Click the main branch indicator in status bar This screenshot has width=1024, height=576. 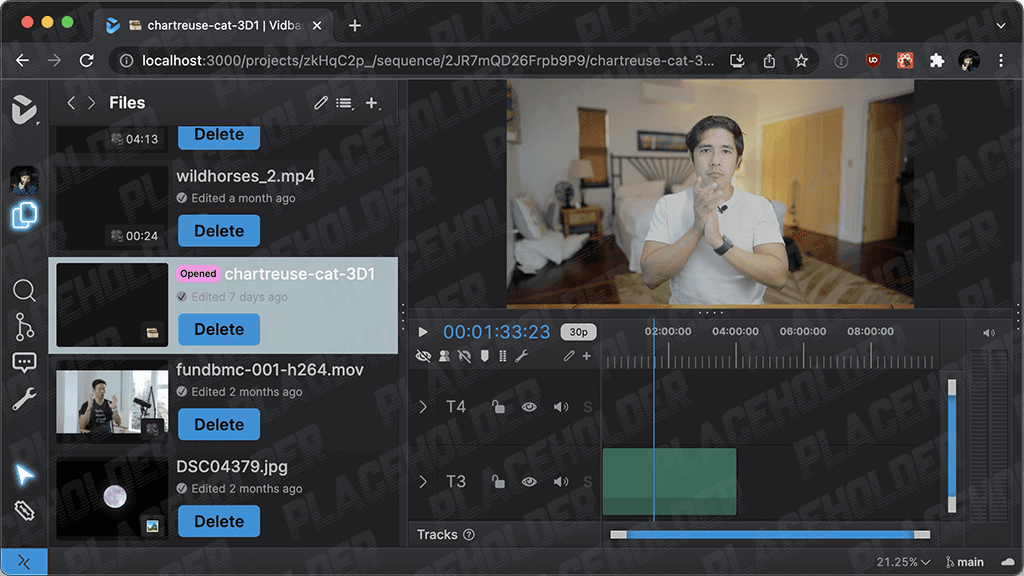964,562
